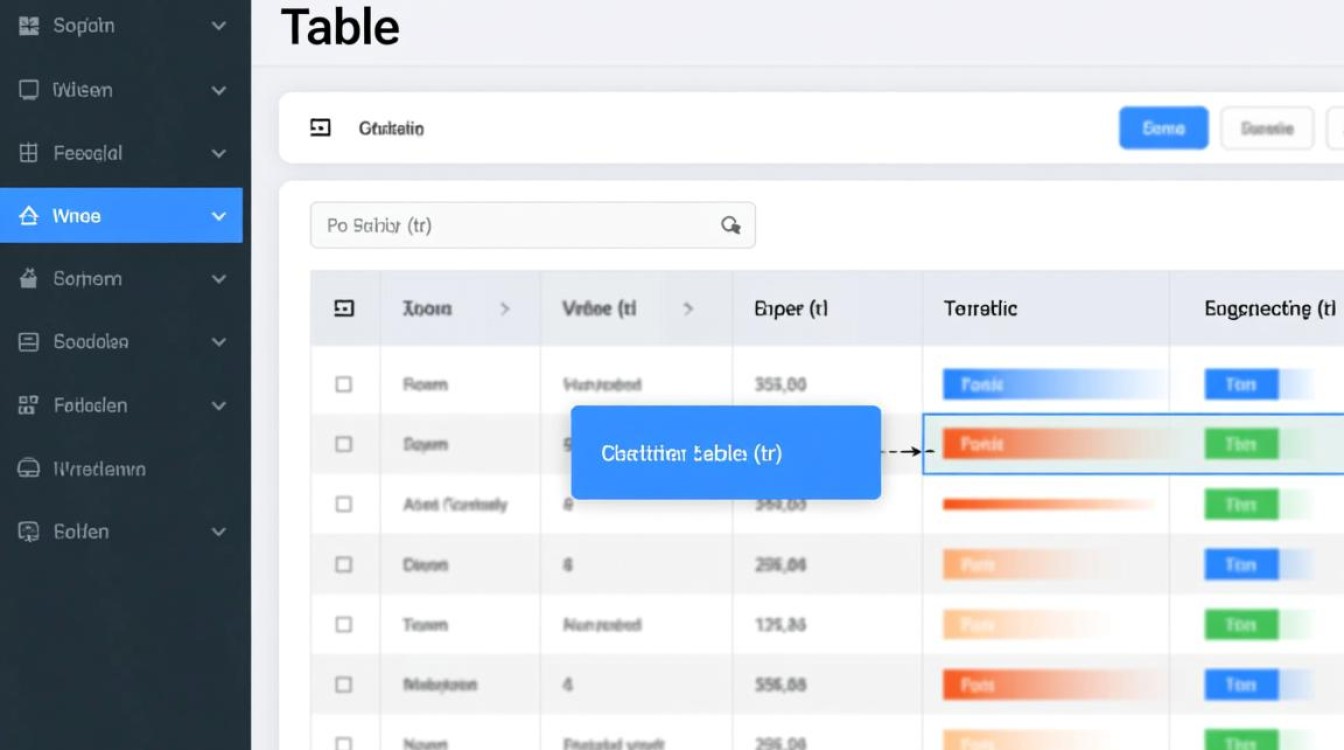Open the Fotloden layout icon in sidebar
This screenshot has width=1344, height=750.
28,405
